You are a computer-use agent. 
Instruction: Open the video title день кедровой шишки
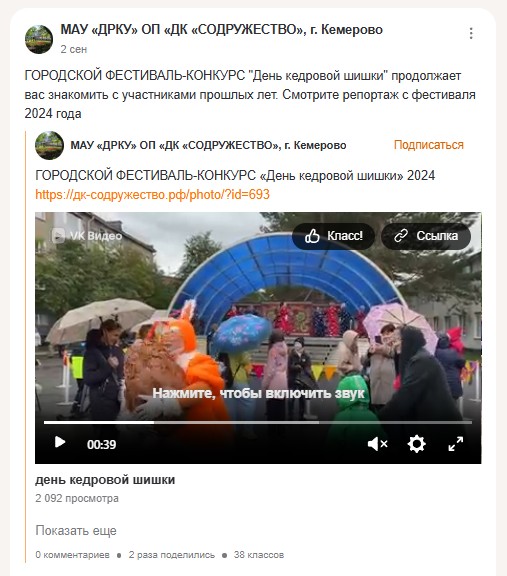(x=105, y=480)
